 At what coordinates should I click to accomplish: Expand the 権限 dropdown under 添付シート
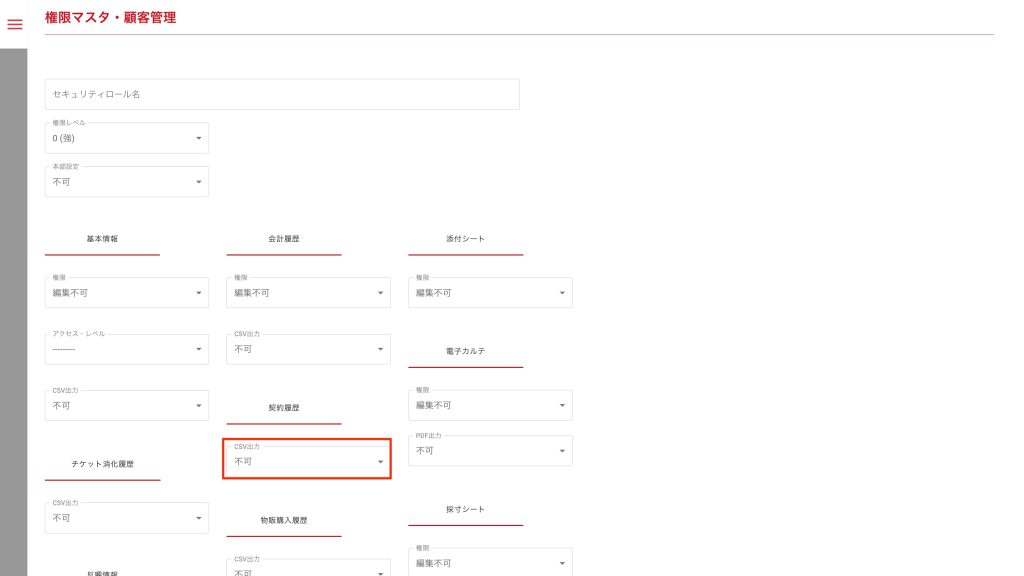pos(490,293)
